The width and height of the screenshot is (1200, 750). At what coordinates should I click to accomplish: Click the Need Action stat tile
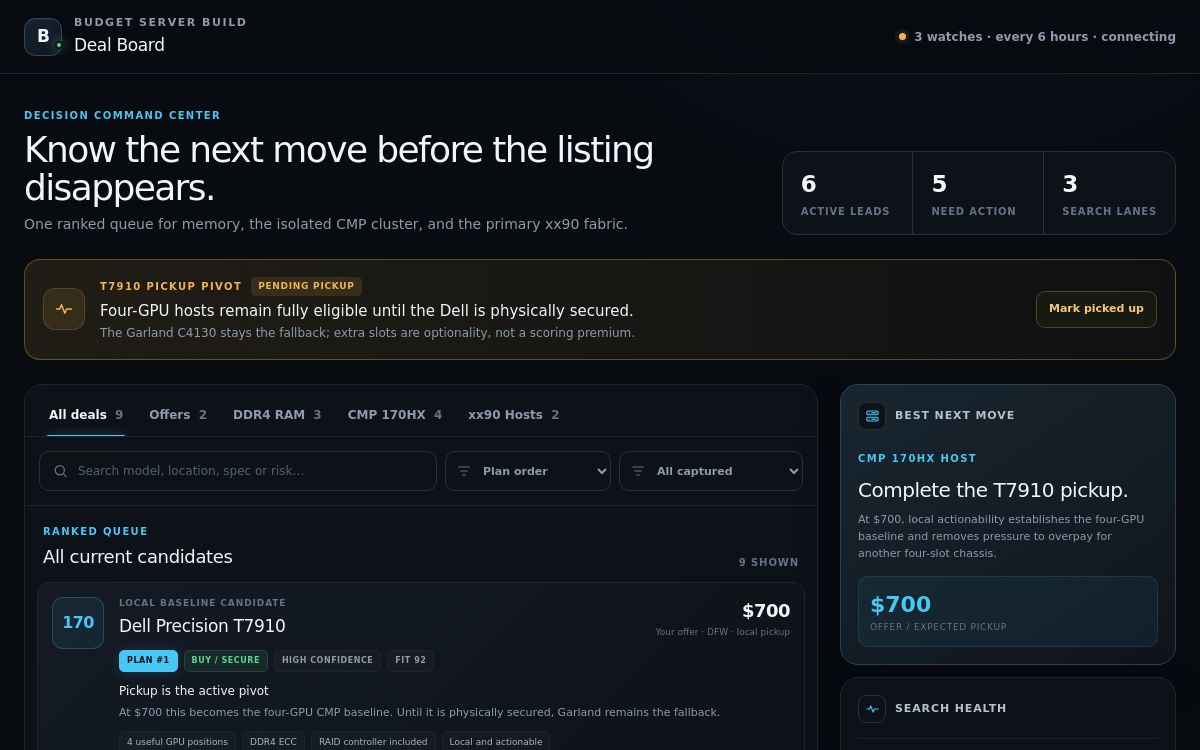click(978, 193)
